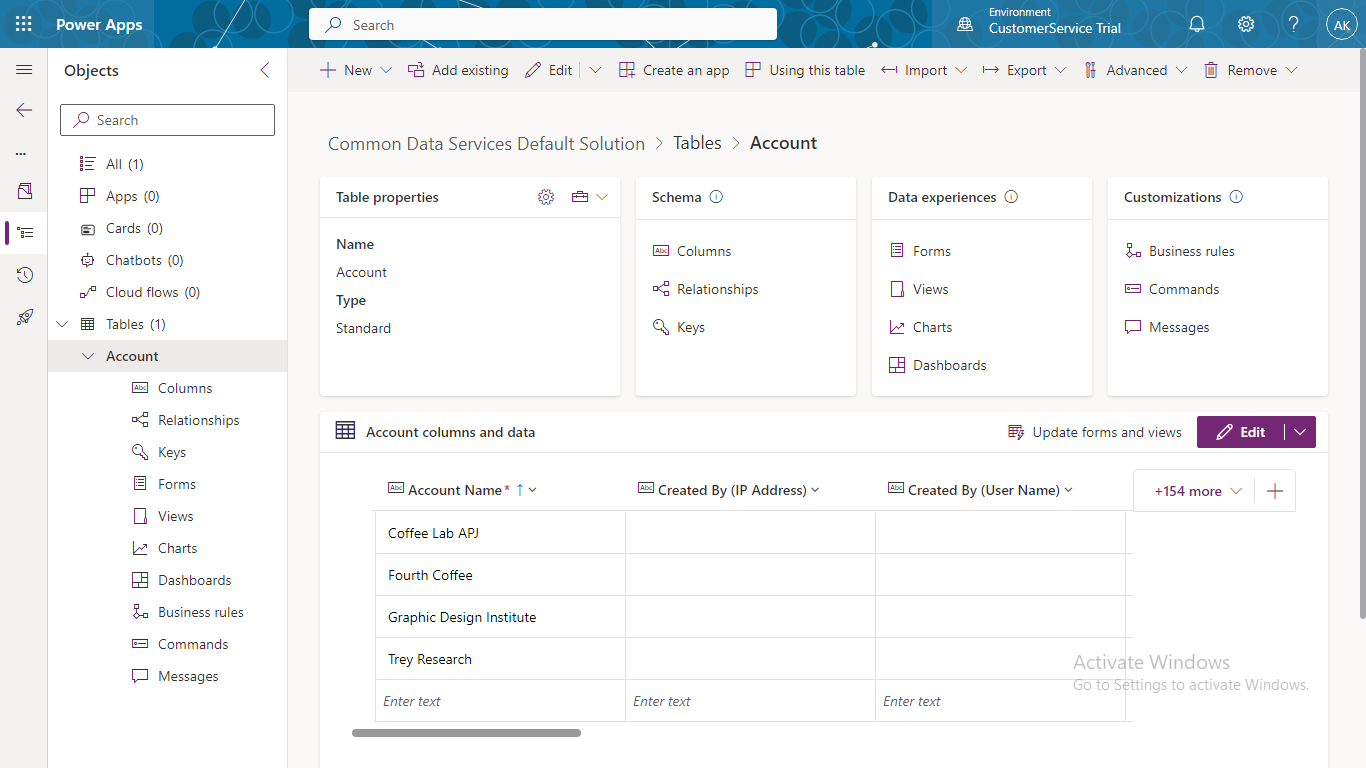Open the Advanced menu in toolbar
The width and height of the screenshot is (1366, 768).
pyautogui.click(x=1137, y=70)
